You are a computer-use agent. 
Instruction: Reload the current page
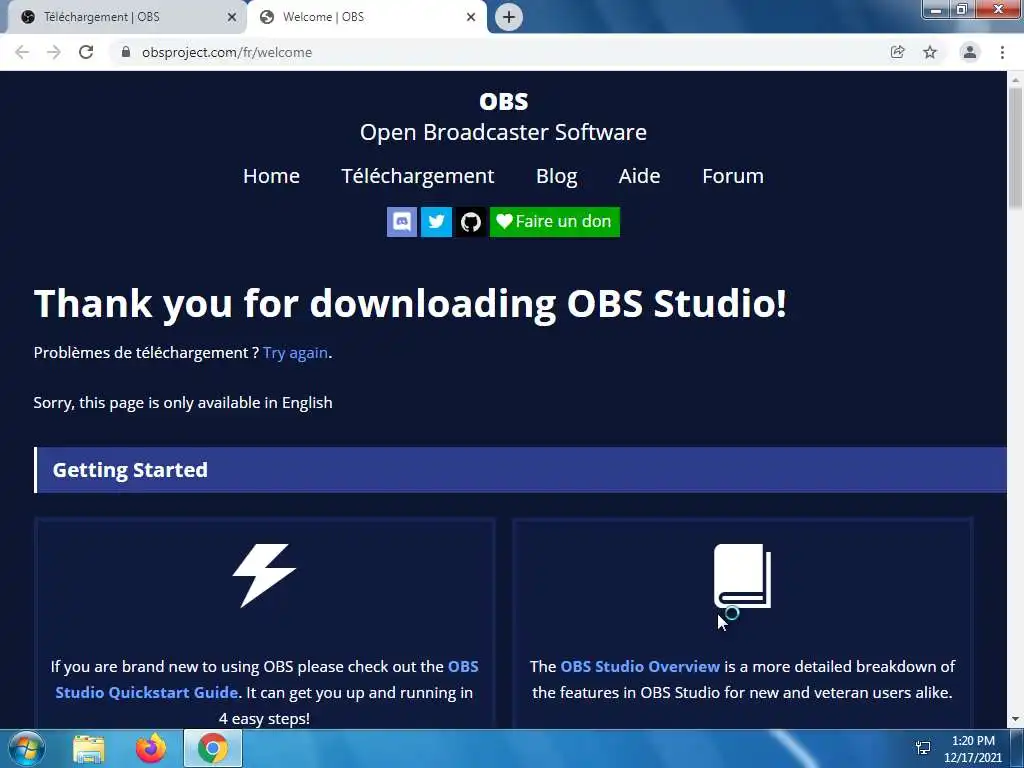[x=86, y=52]
